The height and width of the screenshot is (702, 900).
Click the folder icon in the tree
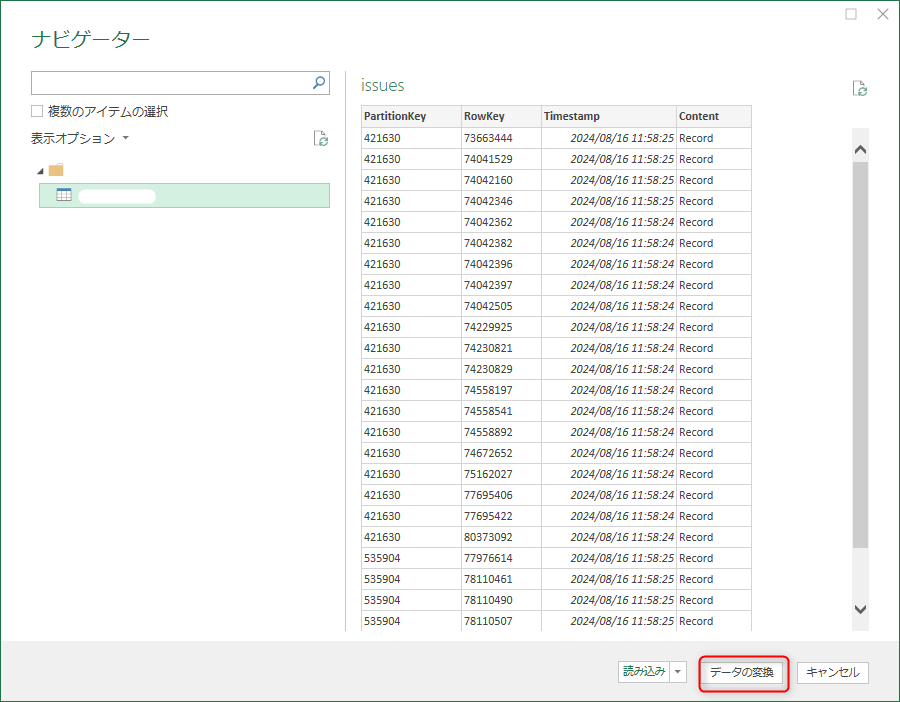pos(56,170)
